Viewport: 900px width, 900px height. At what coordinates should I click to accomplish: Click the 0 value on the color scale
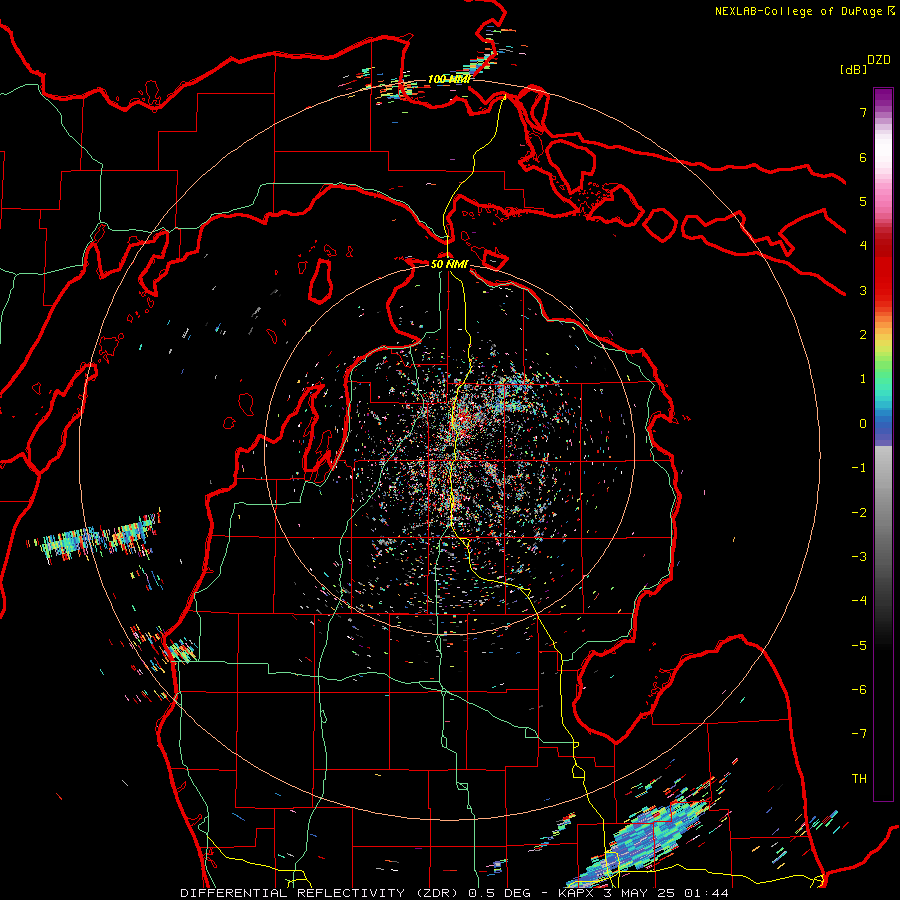(x=863, y=424)
